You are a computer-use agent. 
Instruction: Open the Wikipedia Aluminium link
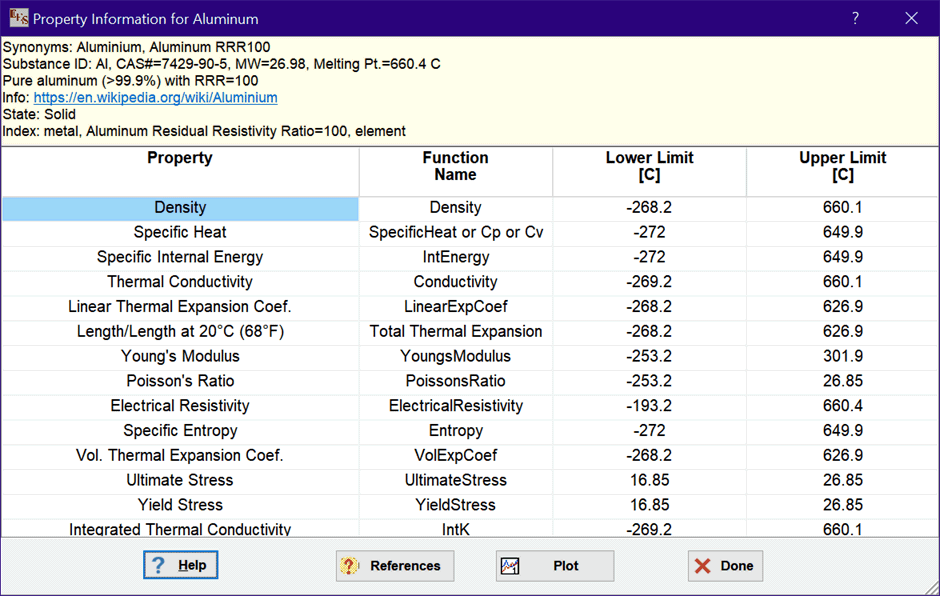coord(155,98)
